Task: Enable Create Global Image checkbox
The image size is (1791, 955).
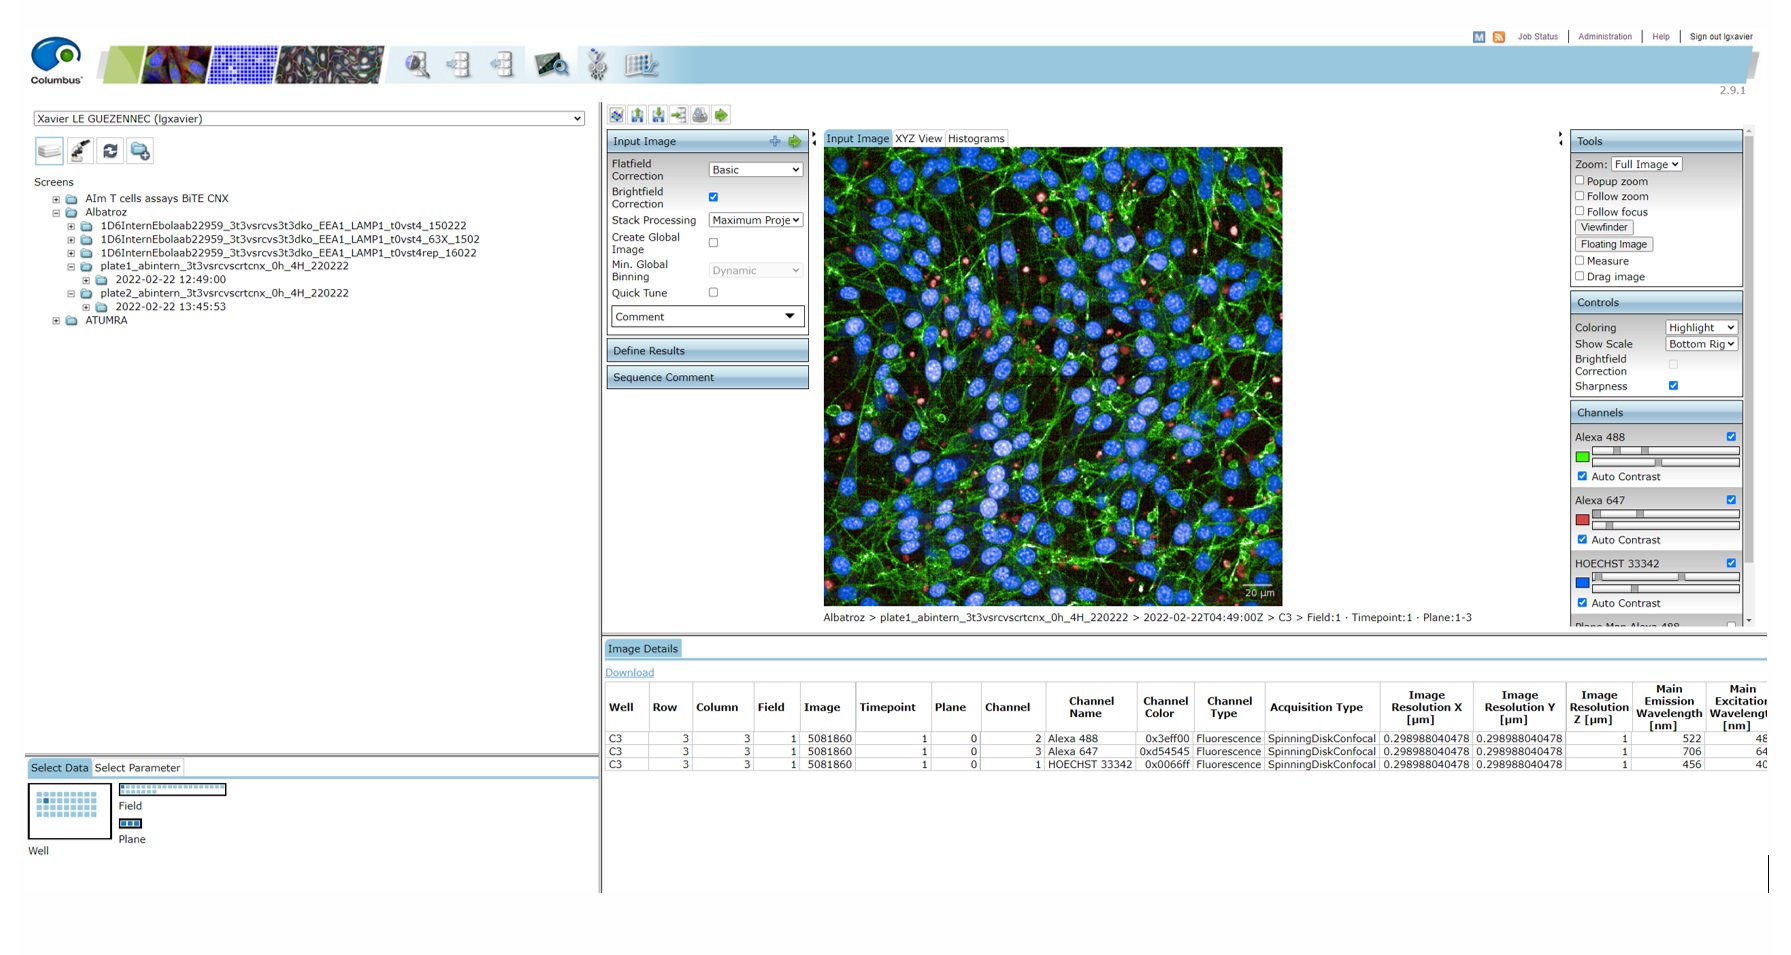Action: pos(713,243)
